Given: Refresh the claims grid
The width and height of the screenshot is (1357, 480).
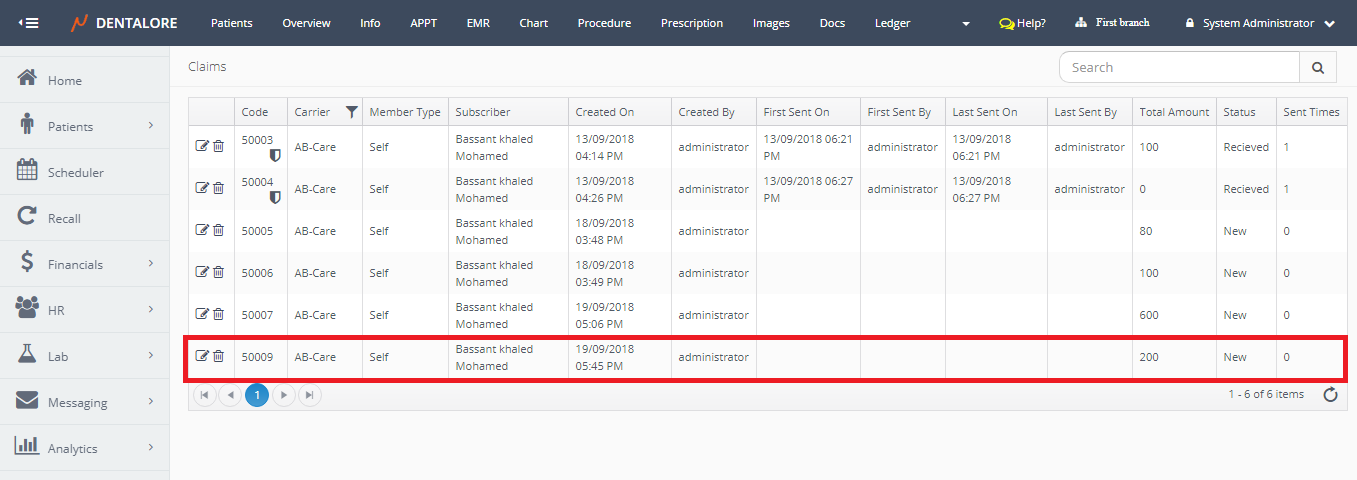Looking at the screenshot, I should [1330, 395].
